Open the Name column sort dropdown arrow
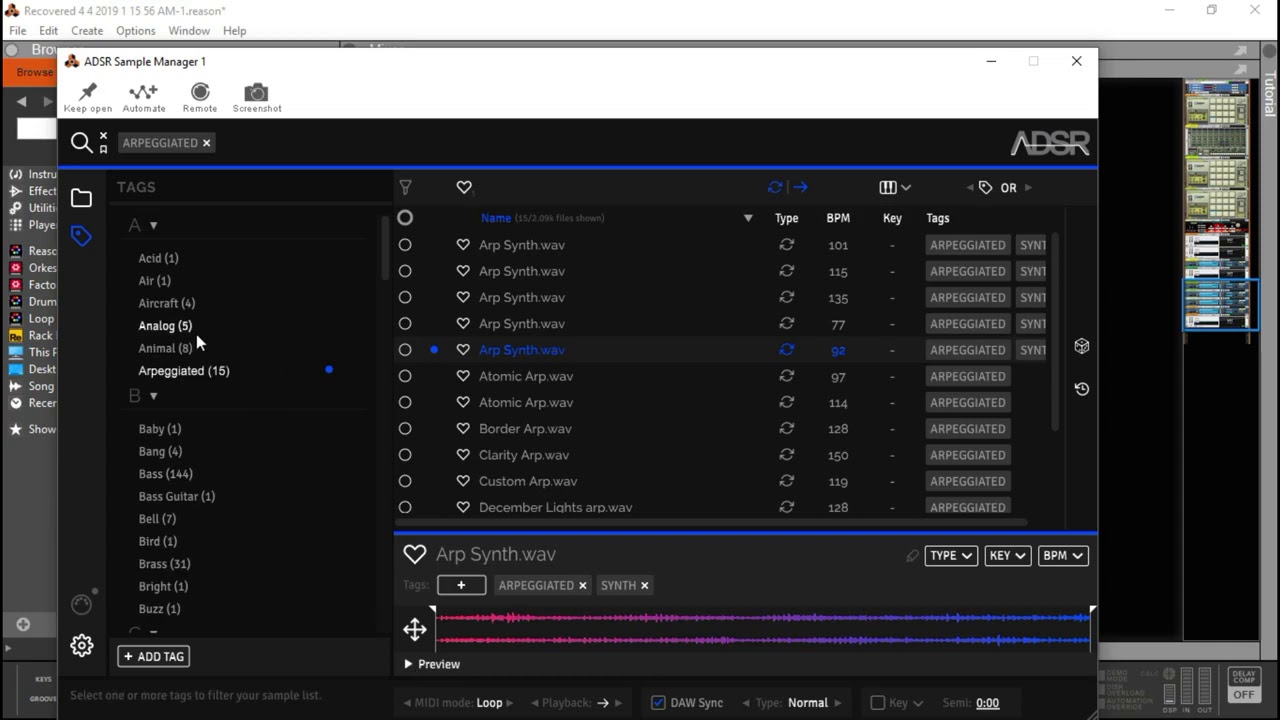This screenshot has height=720, width=1280. 748,218
